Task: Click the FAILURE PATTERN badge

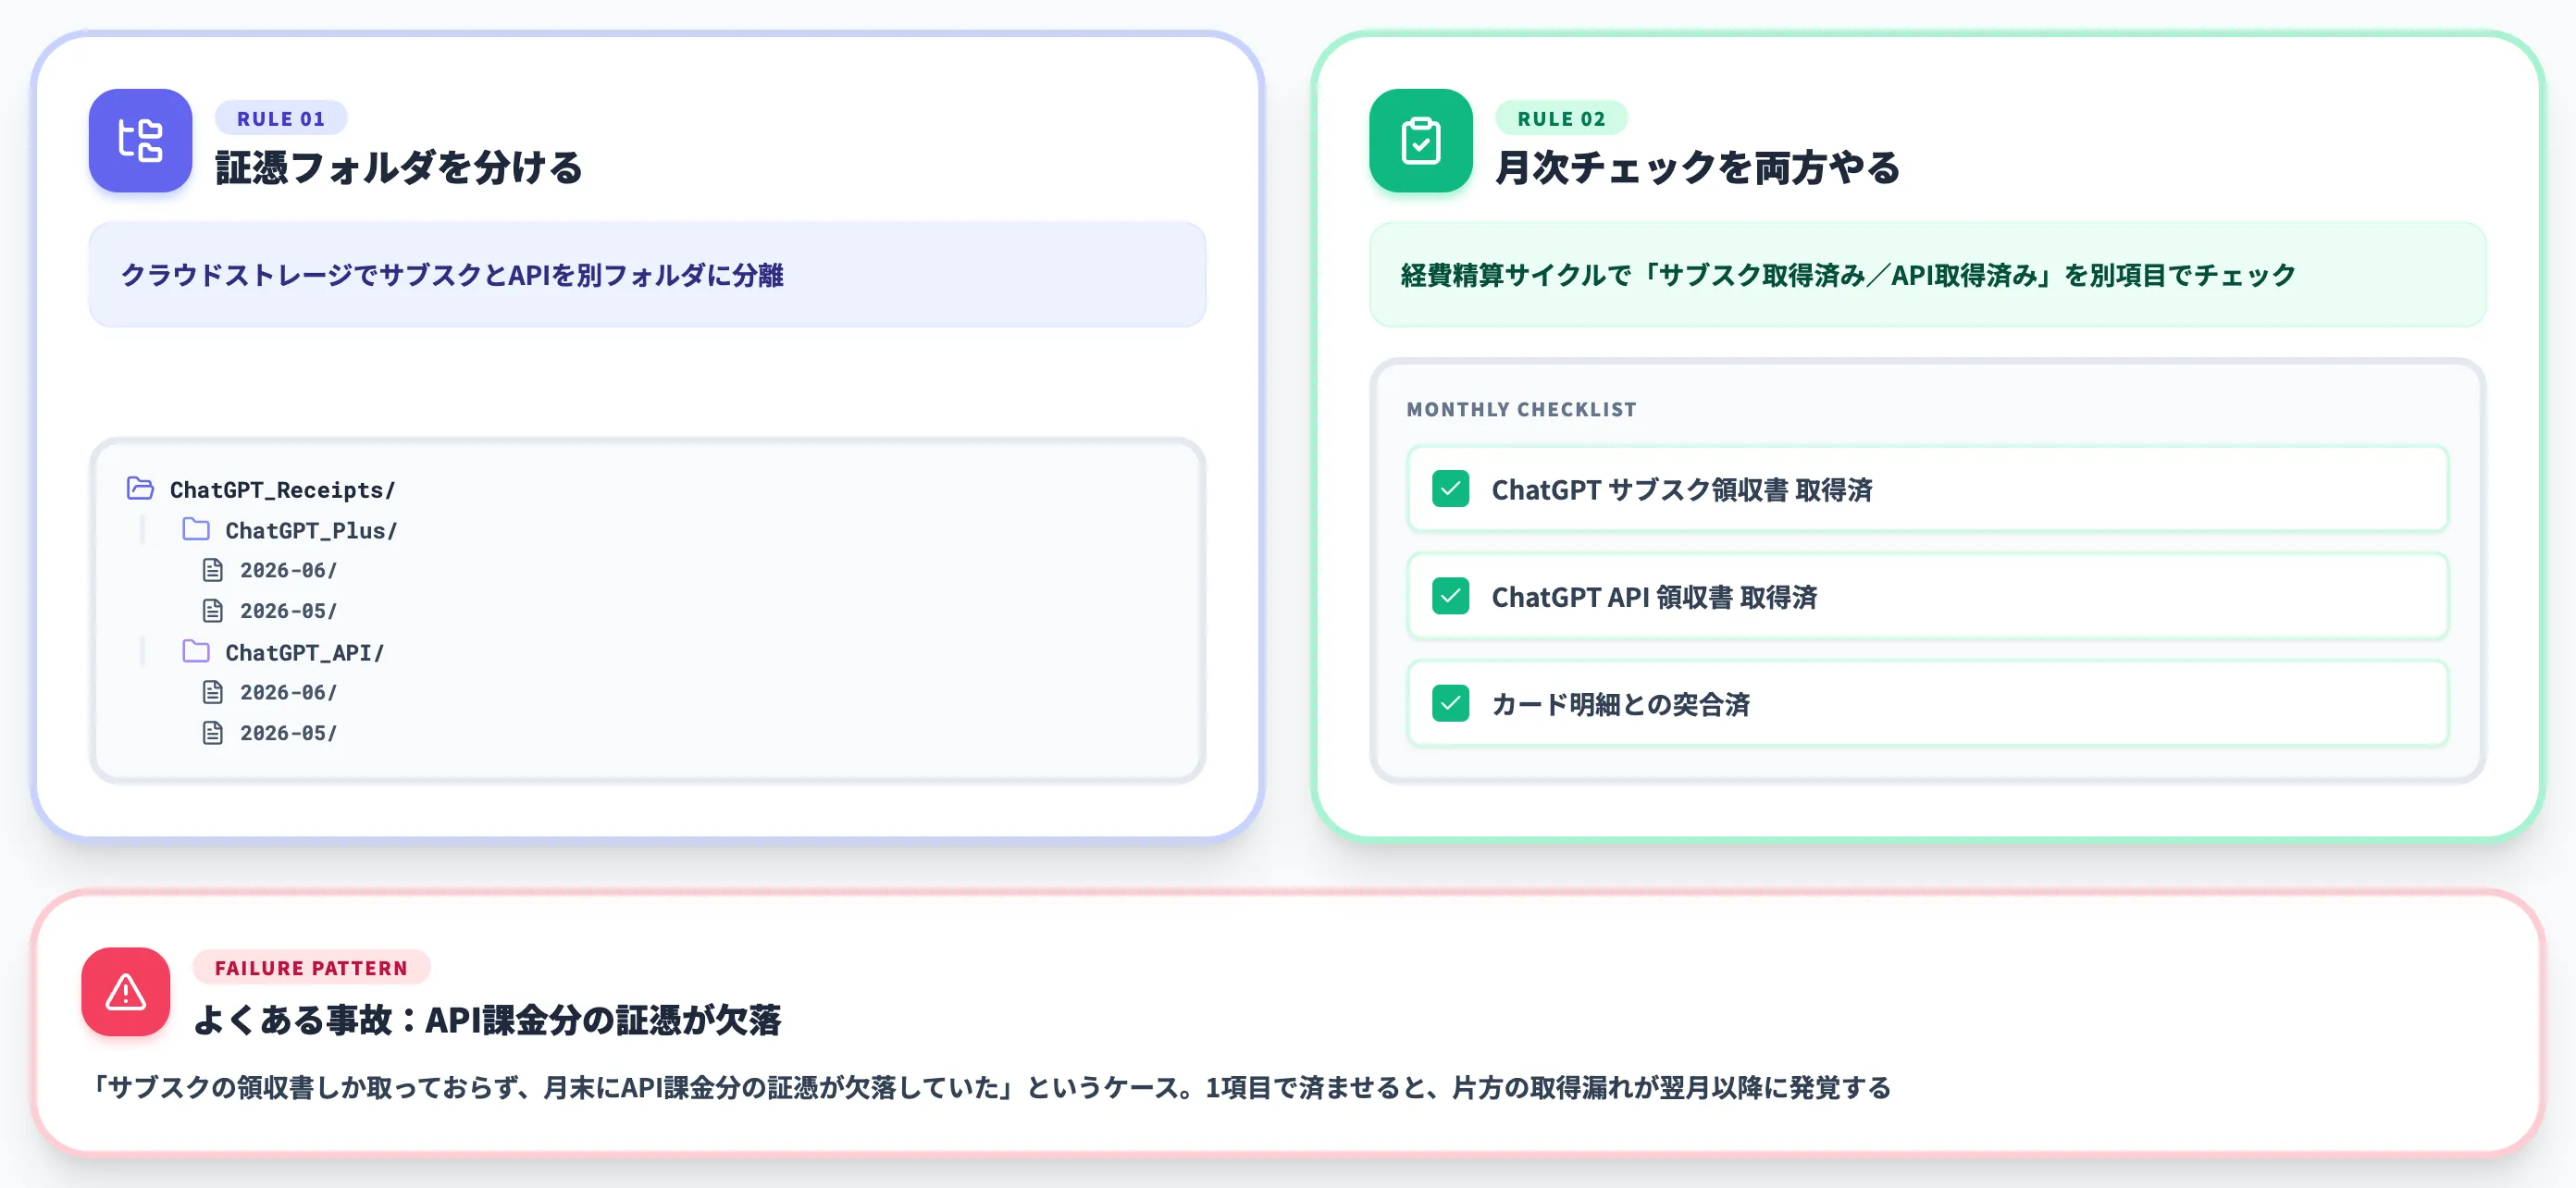Action: (311, 967)
